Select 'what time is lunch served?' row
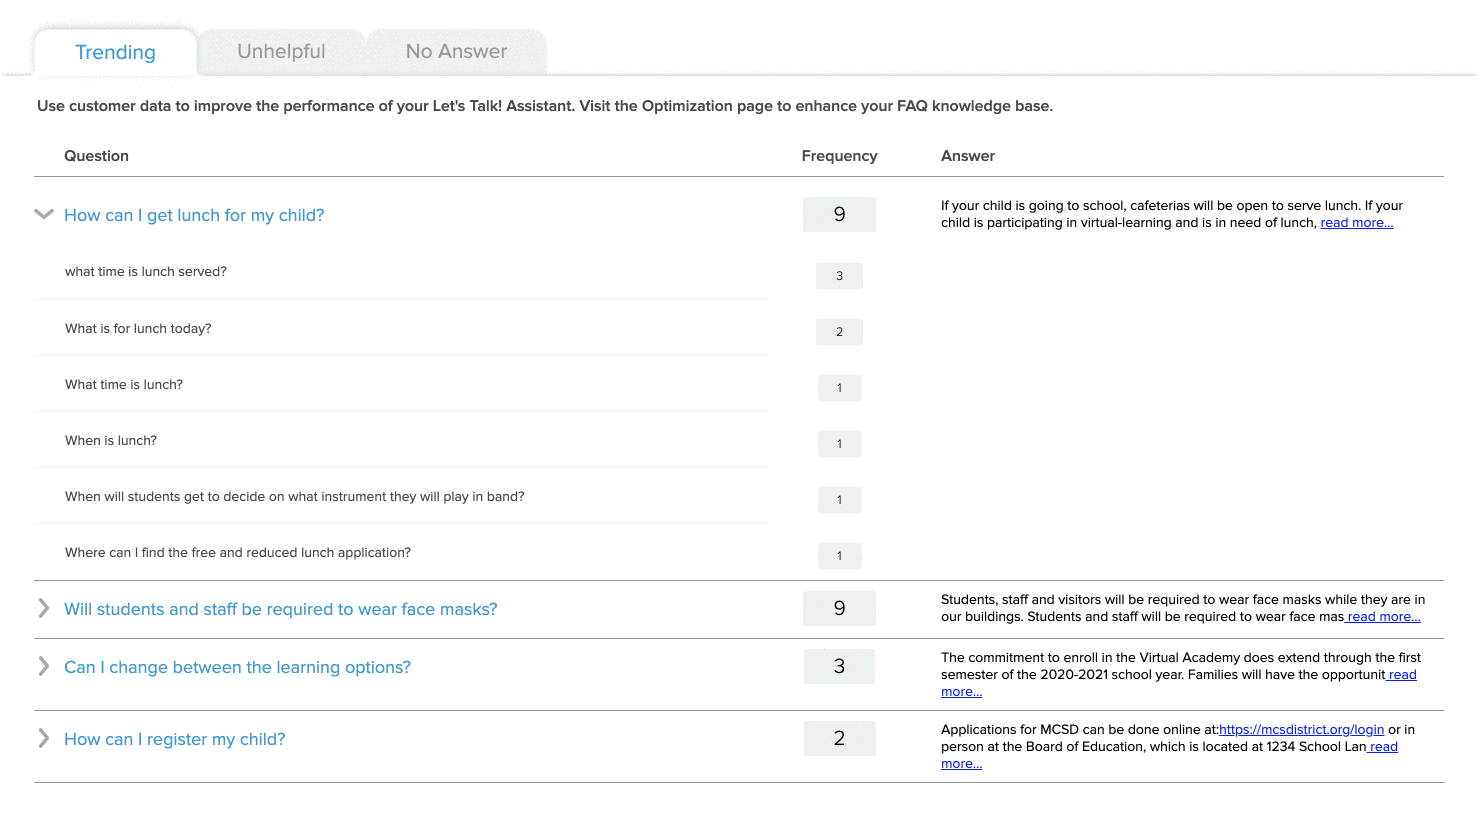 (146, 272)
